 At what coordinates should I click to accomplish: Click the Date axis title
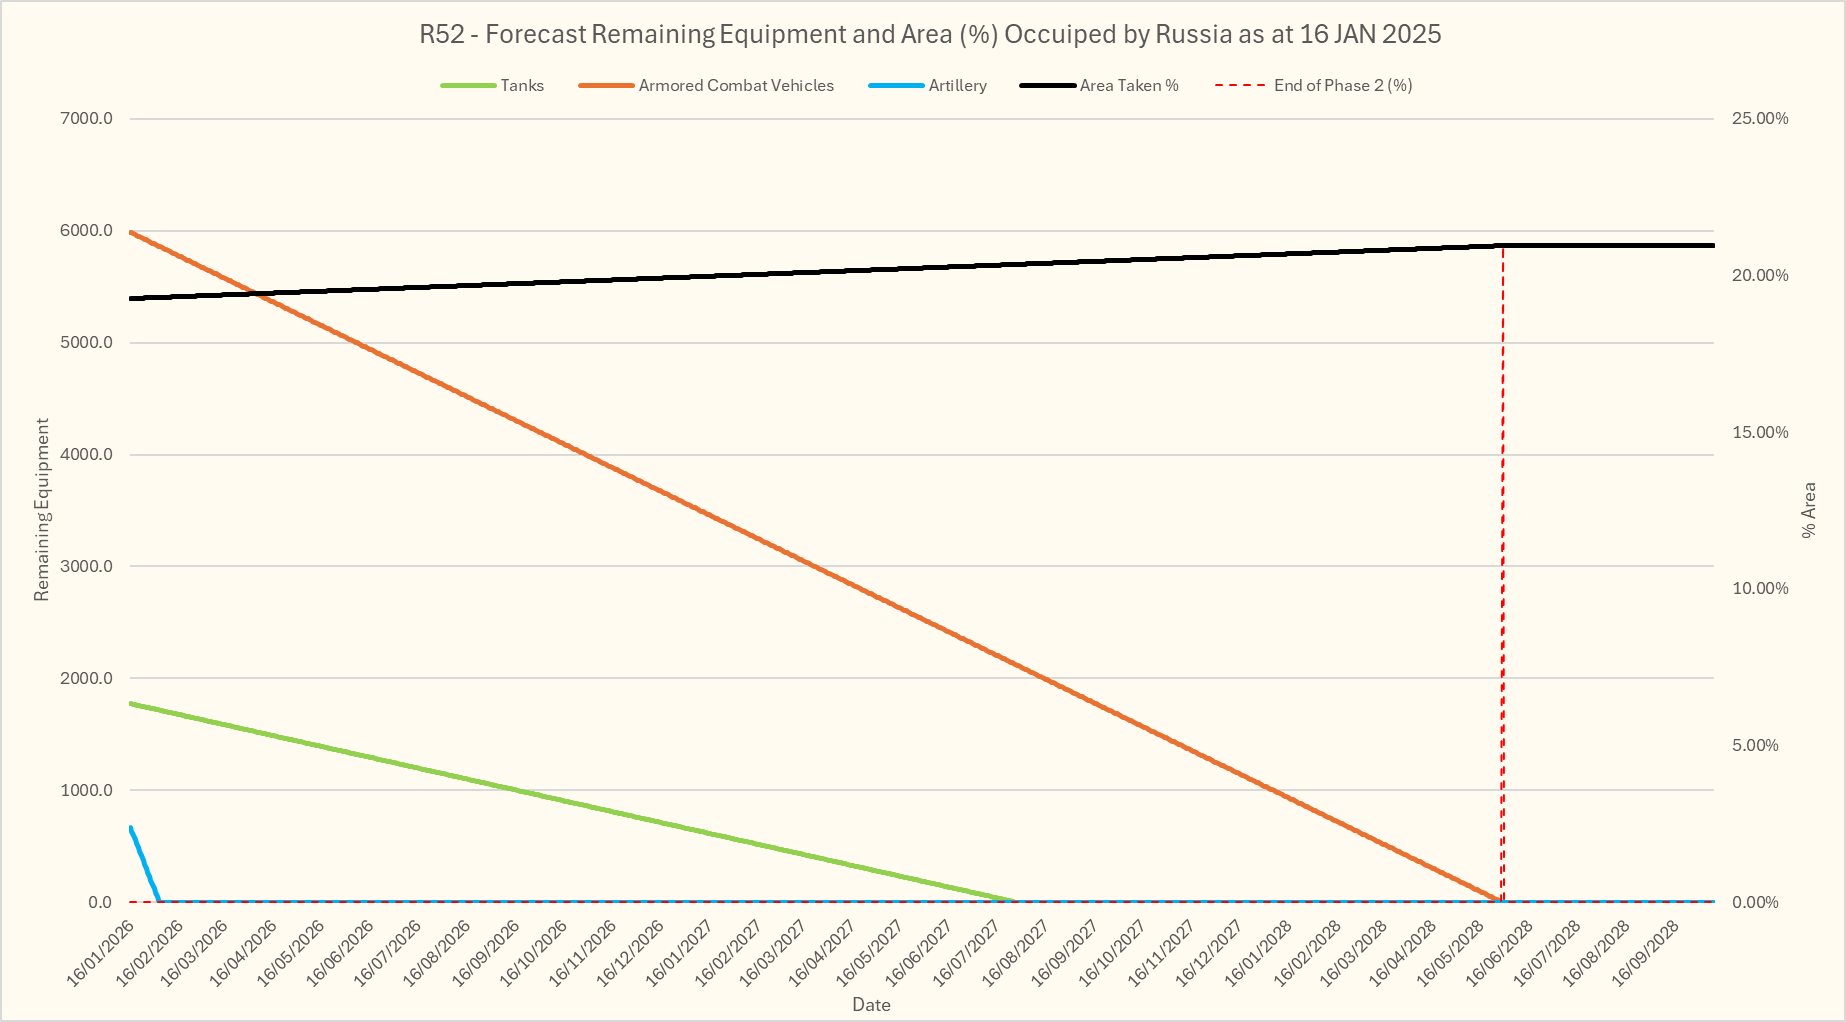pos(871,1005)
